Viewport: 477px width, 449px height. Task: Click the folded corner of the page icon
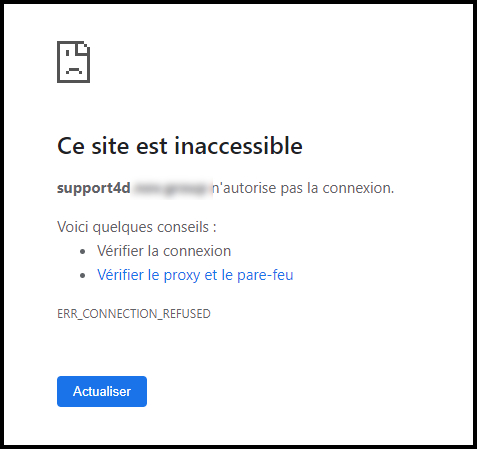click(83, 48)
